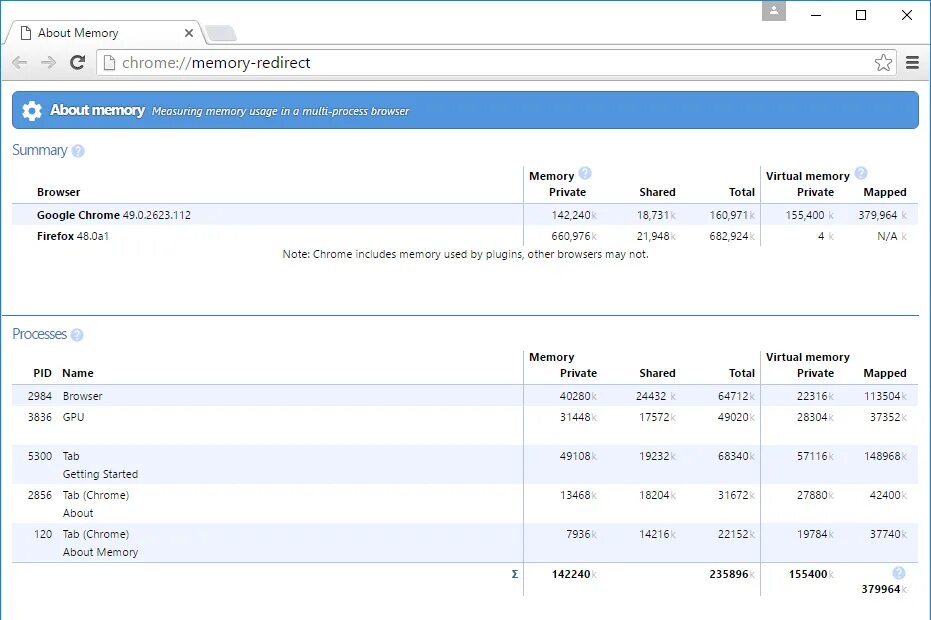Click the note about Chrome plugins memory
931x620 pixels.
pyautogui.click(x=465, y=254)
